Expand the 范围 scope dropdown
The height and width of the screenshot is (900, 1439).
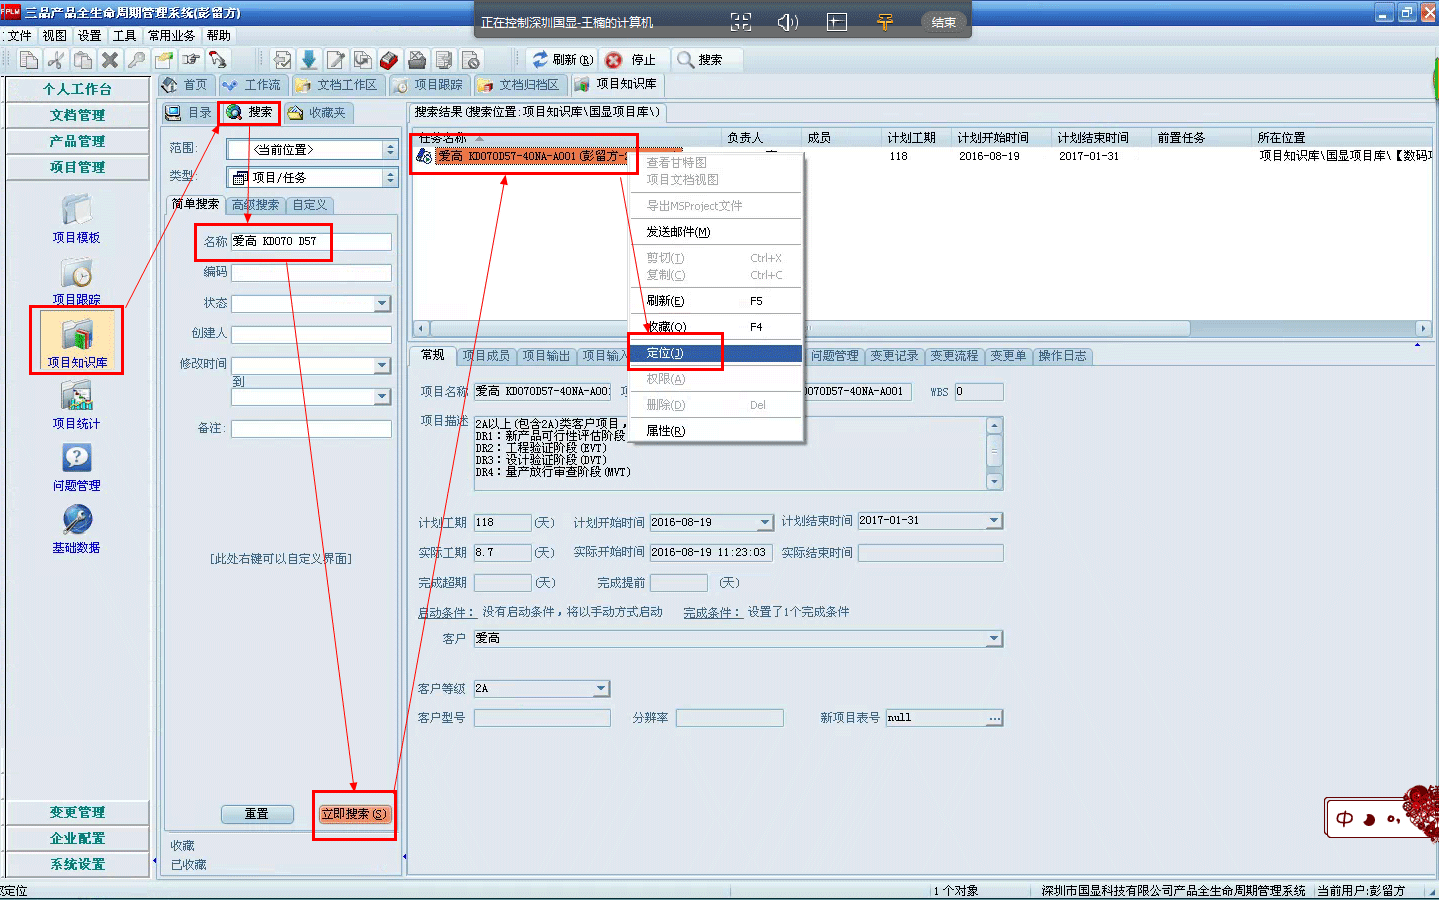pos(390,150)
